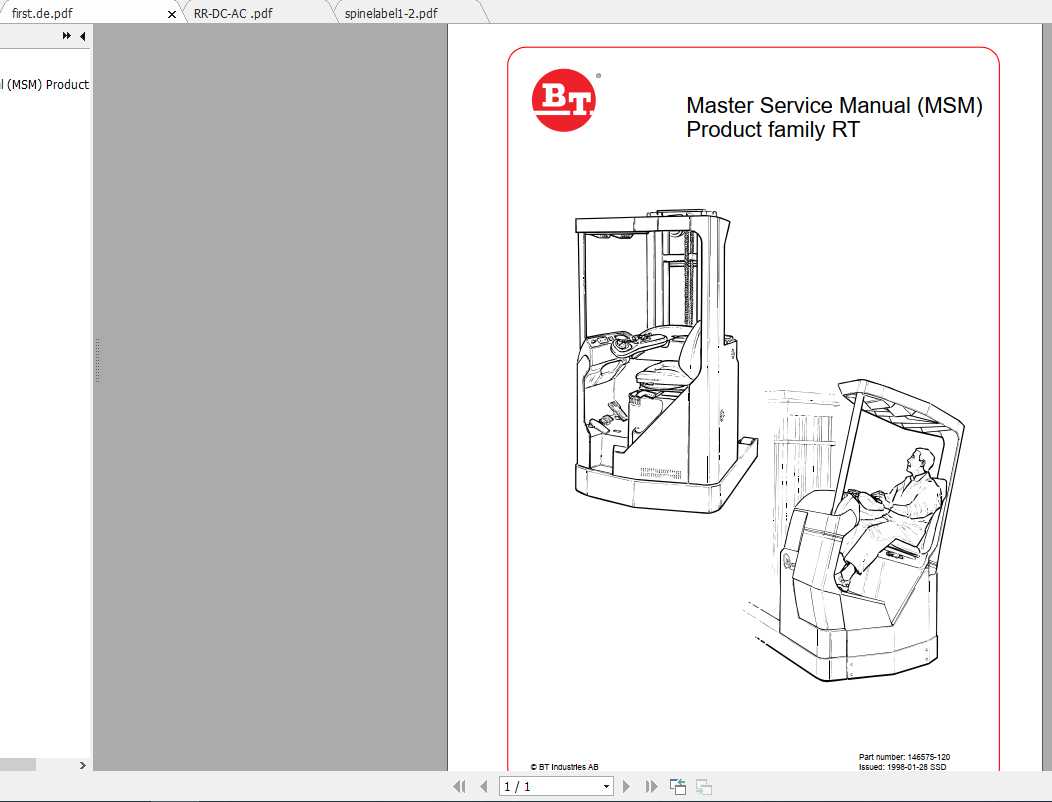
Task: Click the previous view icon
Action: coord(676,786)
